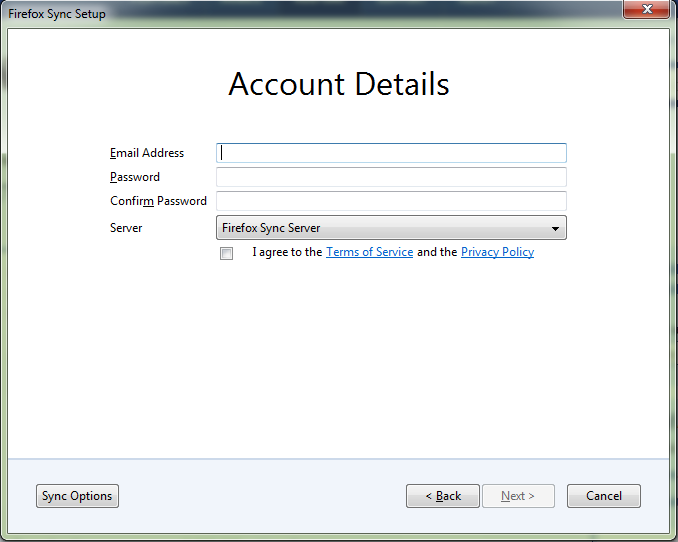Click the Password label
Image resolution: width=678 pixels, height=542 pixels.
(x=135, y=177)
